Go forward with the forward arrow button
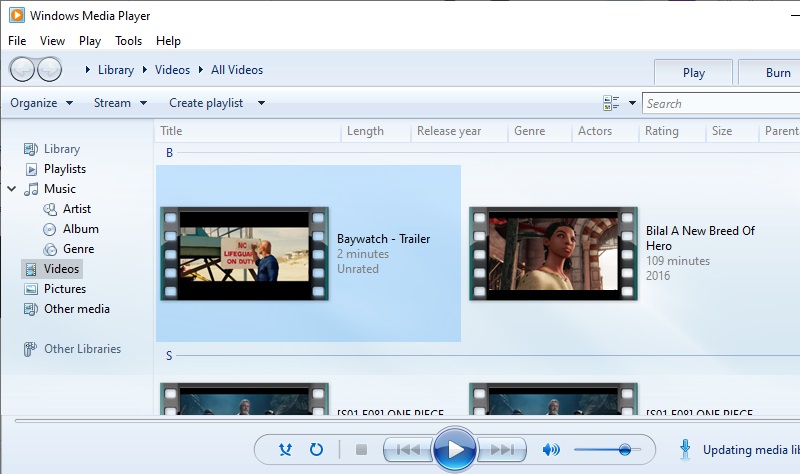The width and height of the screenshot is (800, 474). click(x=50, y=69)
